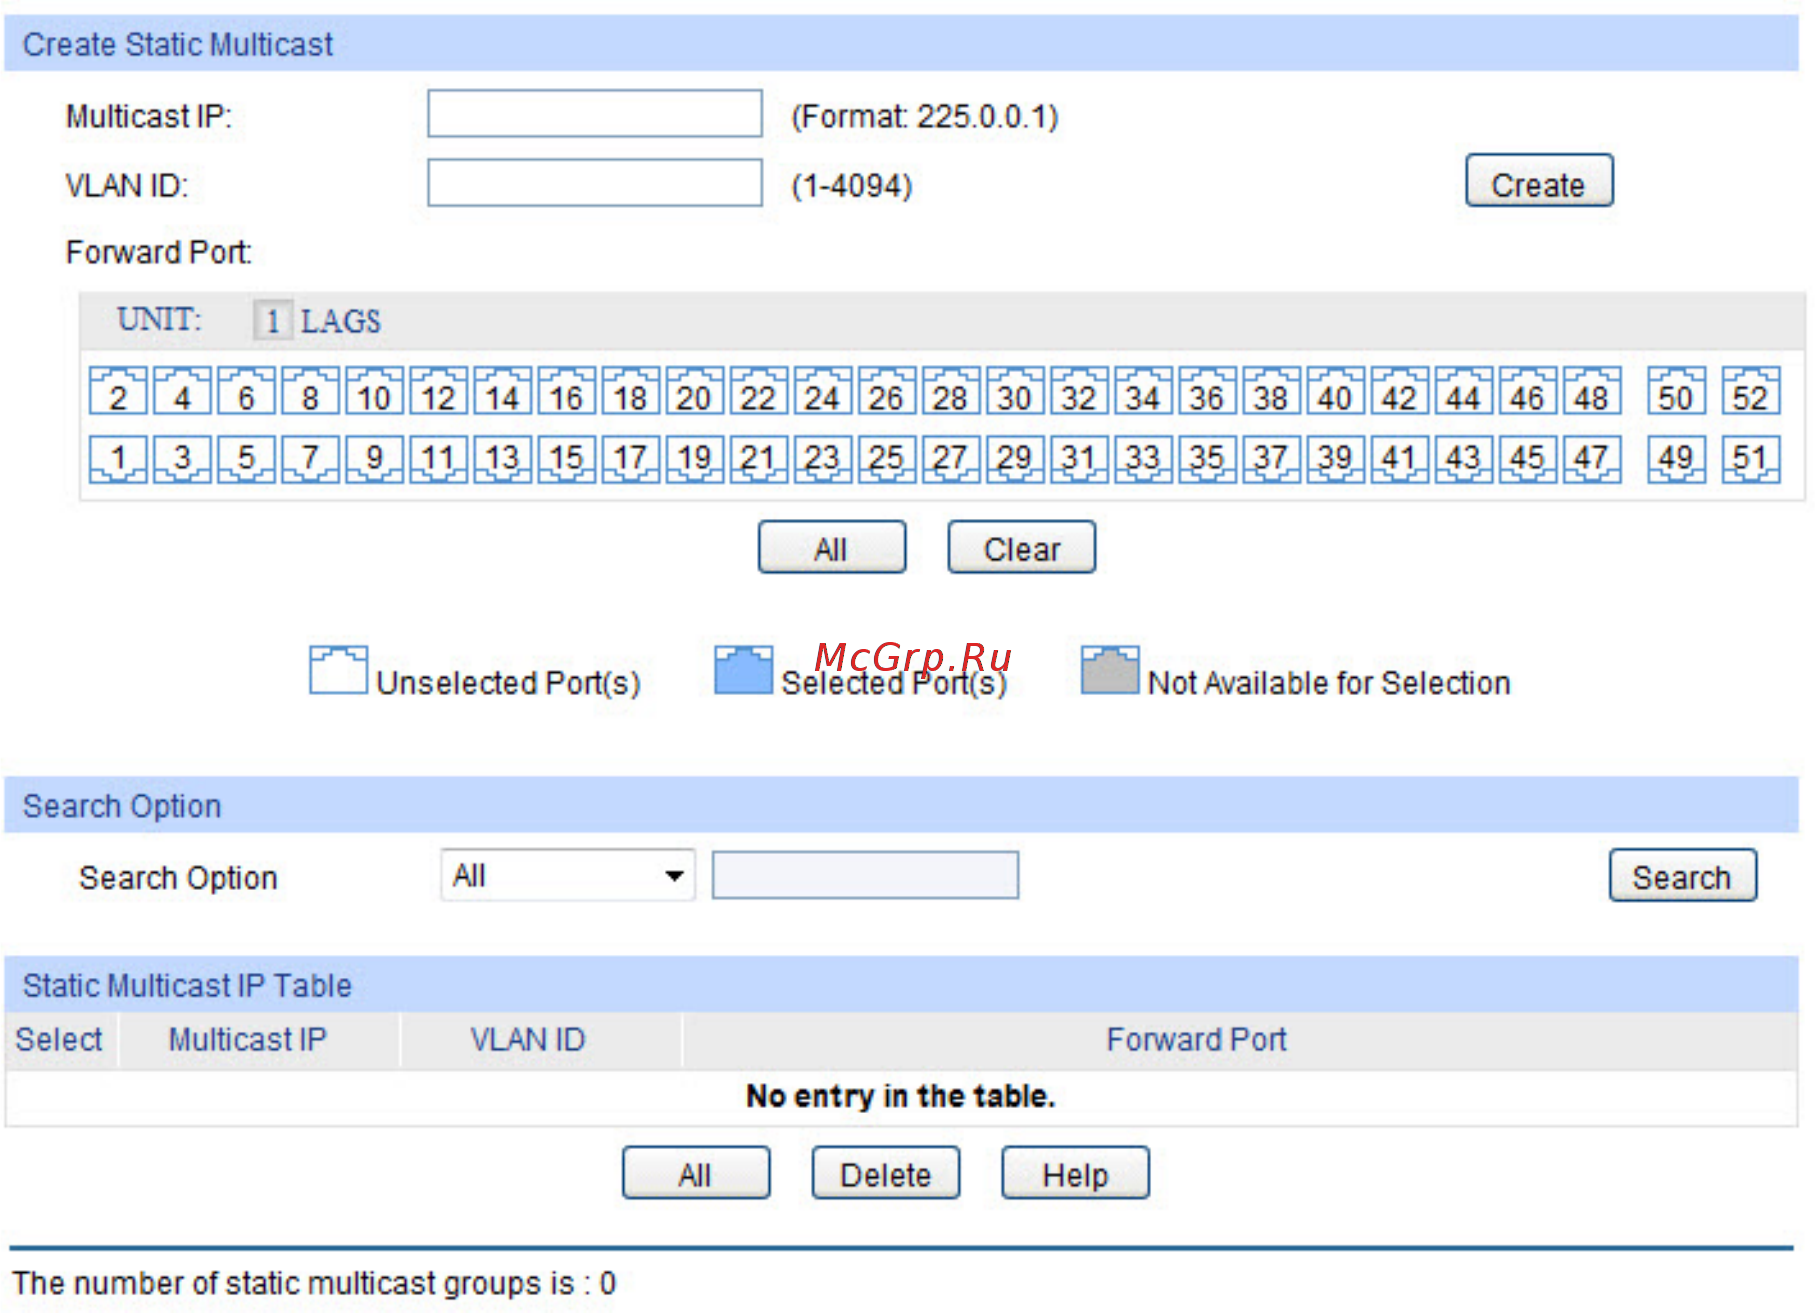Click the Search button
Image resolution: width=1815 pixels, height=1313 pixels.
point(1683,876)
